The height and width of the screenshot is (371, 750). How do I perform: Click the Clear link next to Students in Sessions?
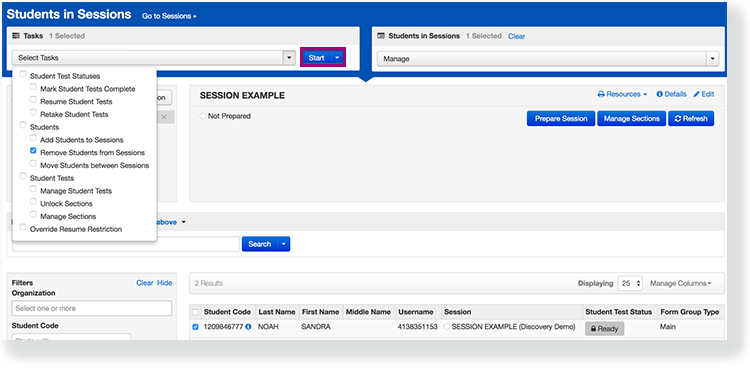click(517, 36)
